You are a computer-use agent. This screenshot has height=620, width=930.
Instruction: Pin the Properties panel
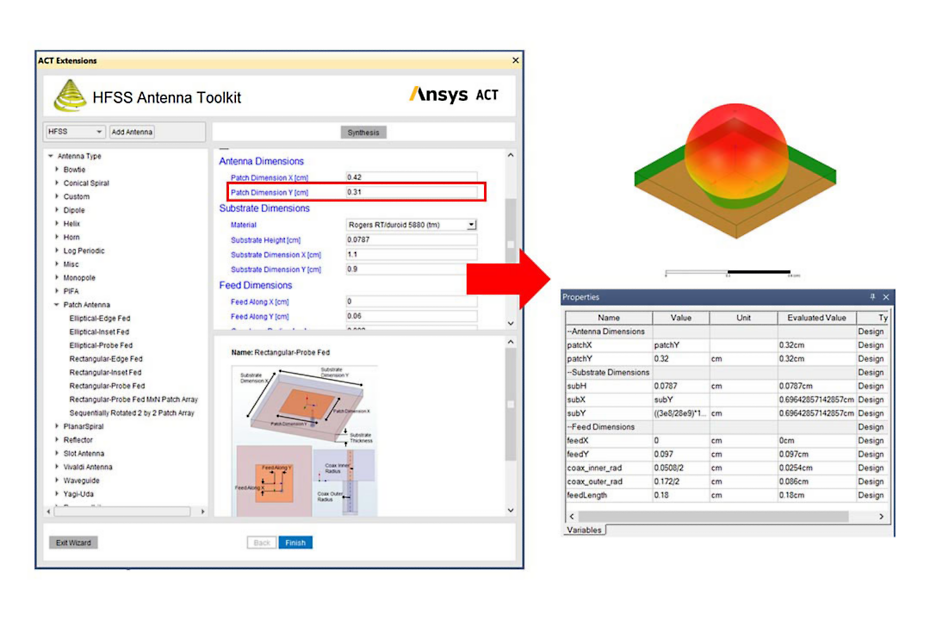tap(872, 297)
